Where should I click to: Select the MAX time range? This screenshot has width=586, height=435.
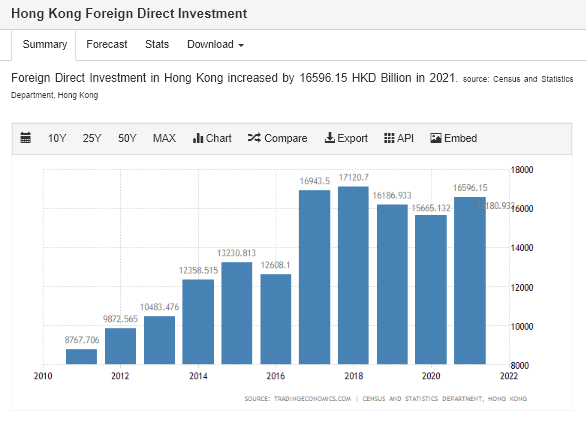(x=164, y=138)
